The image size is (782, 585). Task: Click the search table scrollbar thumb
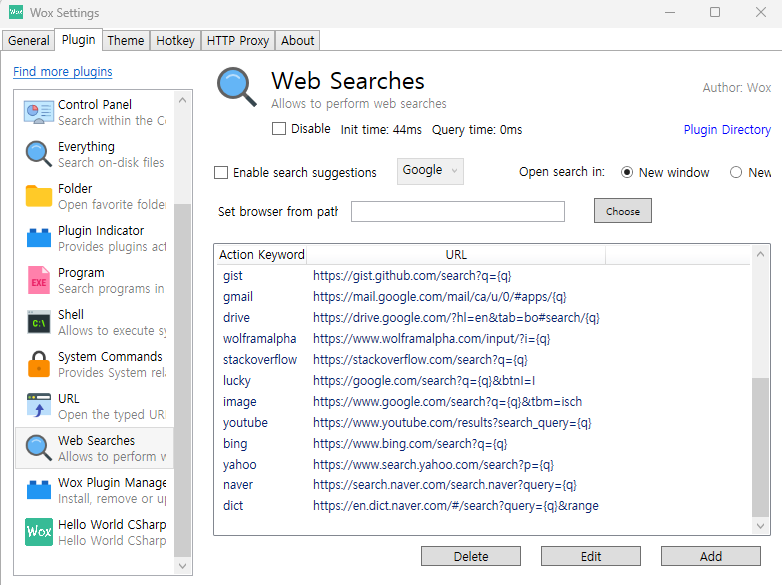761,447
